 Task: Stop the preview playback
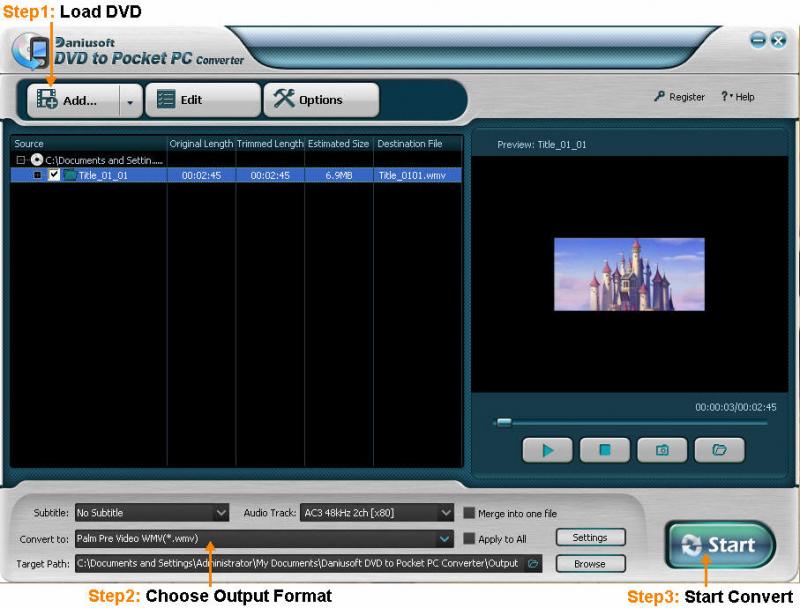pos(604,450)
